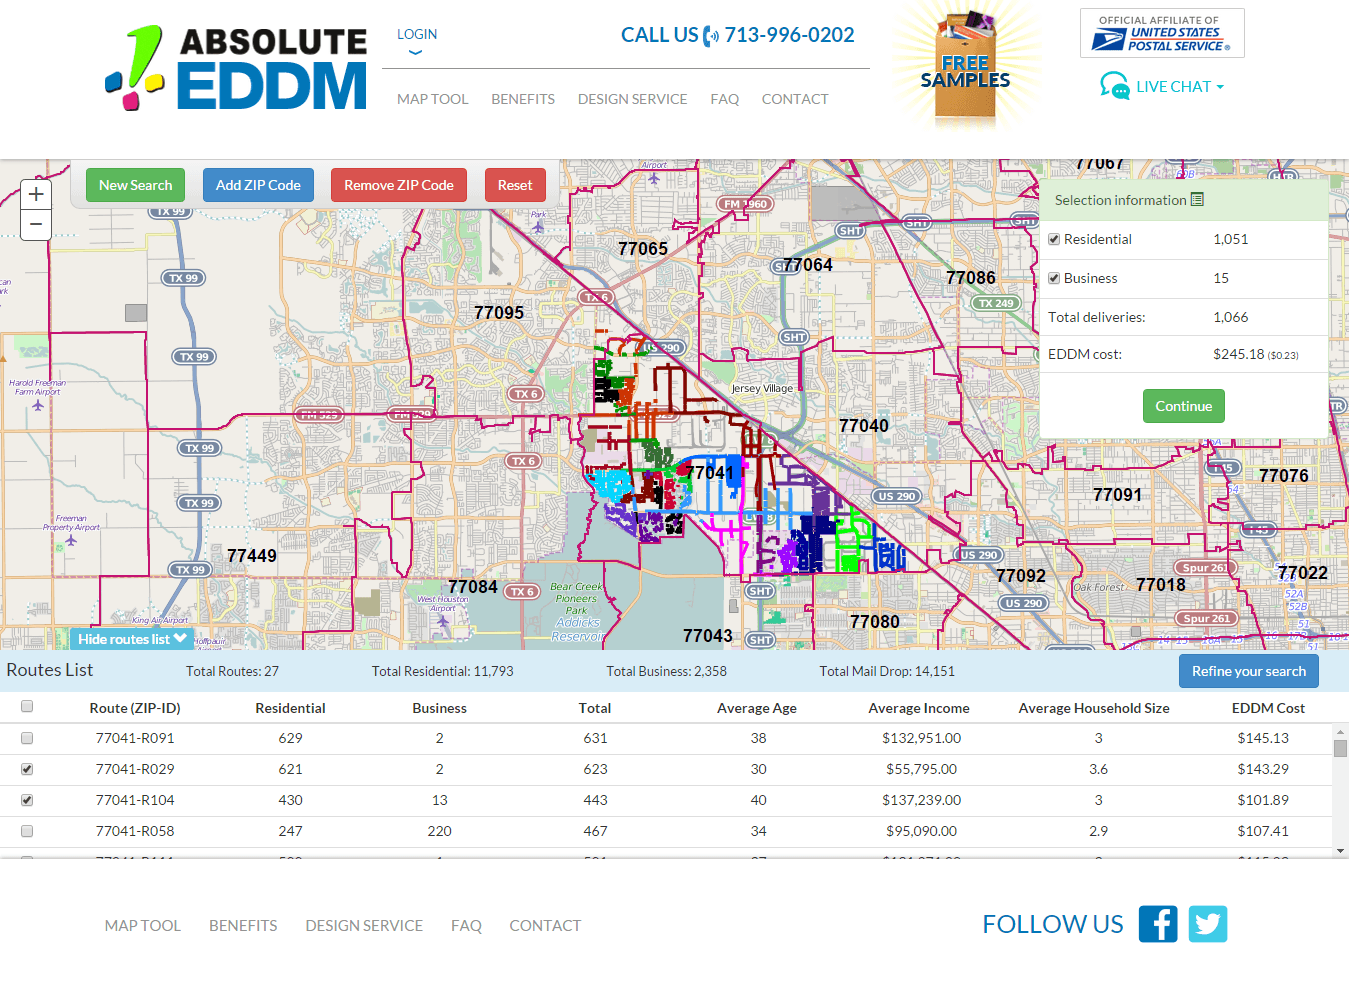
Task: Check the checkbox for route 77041-R091
Action: coord(26,738)
